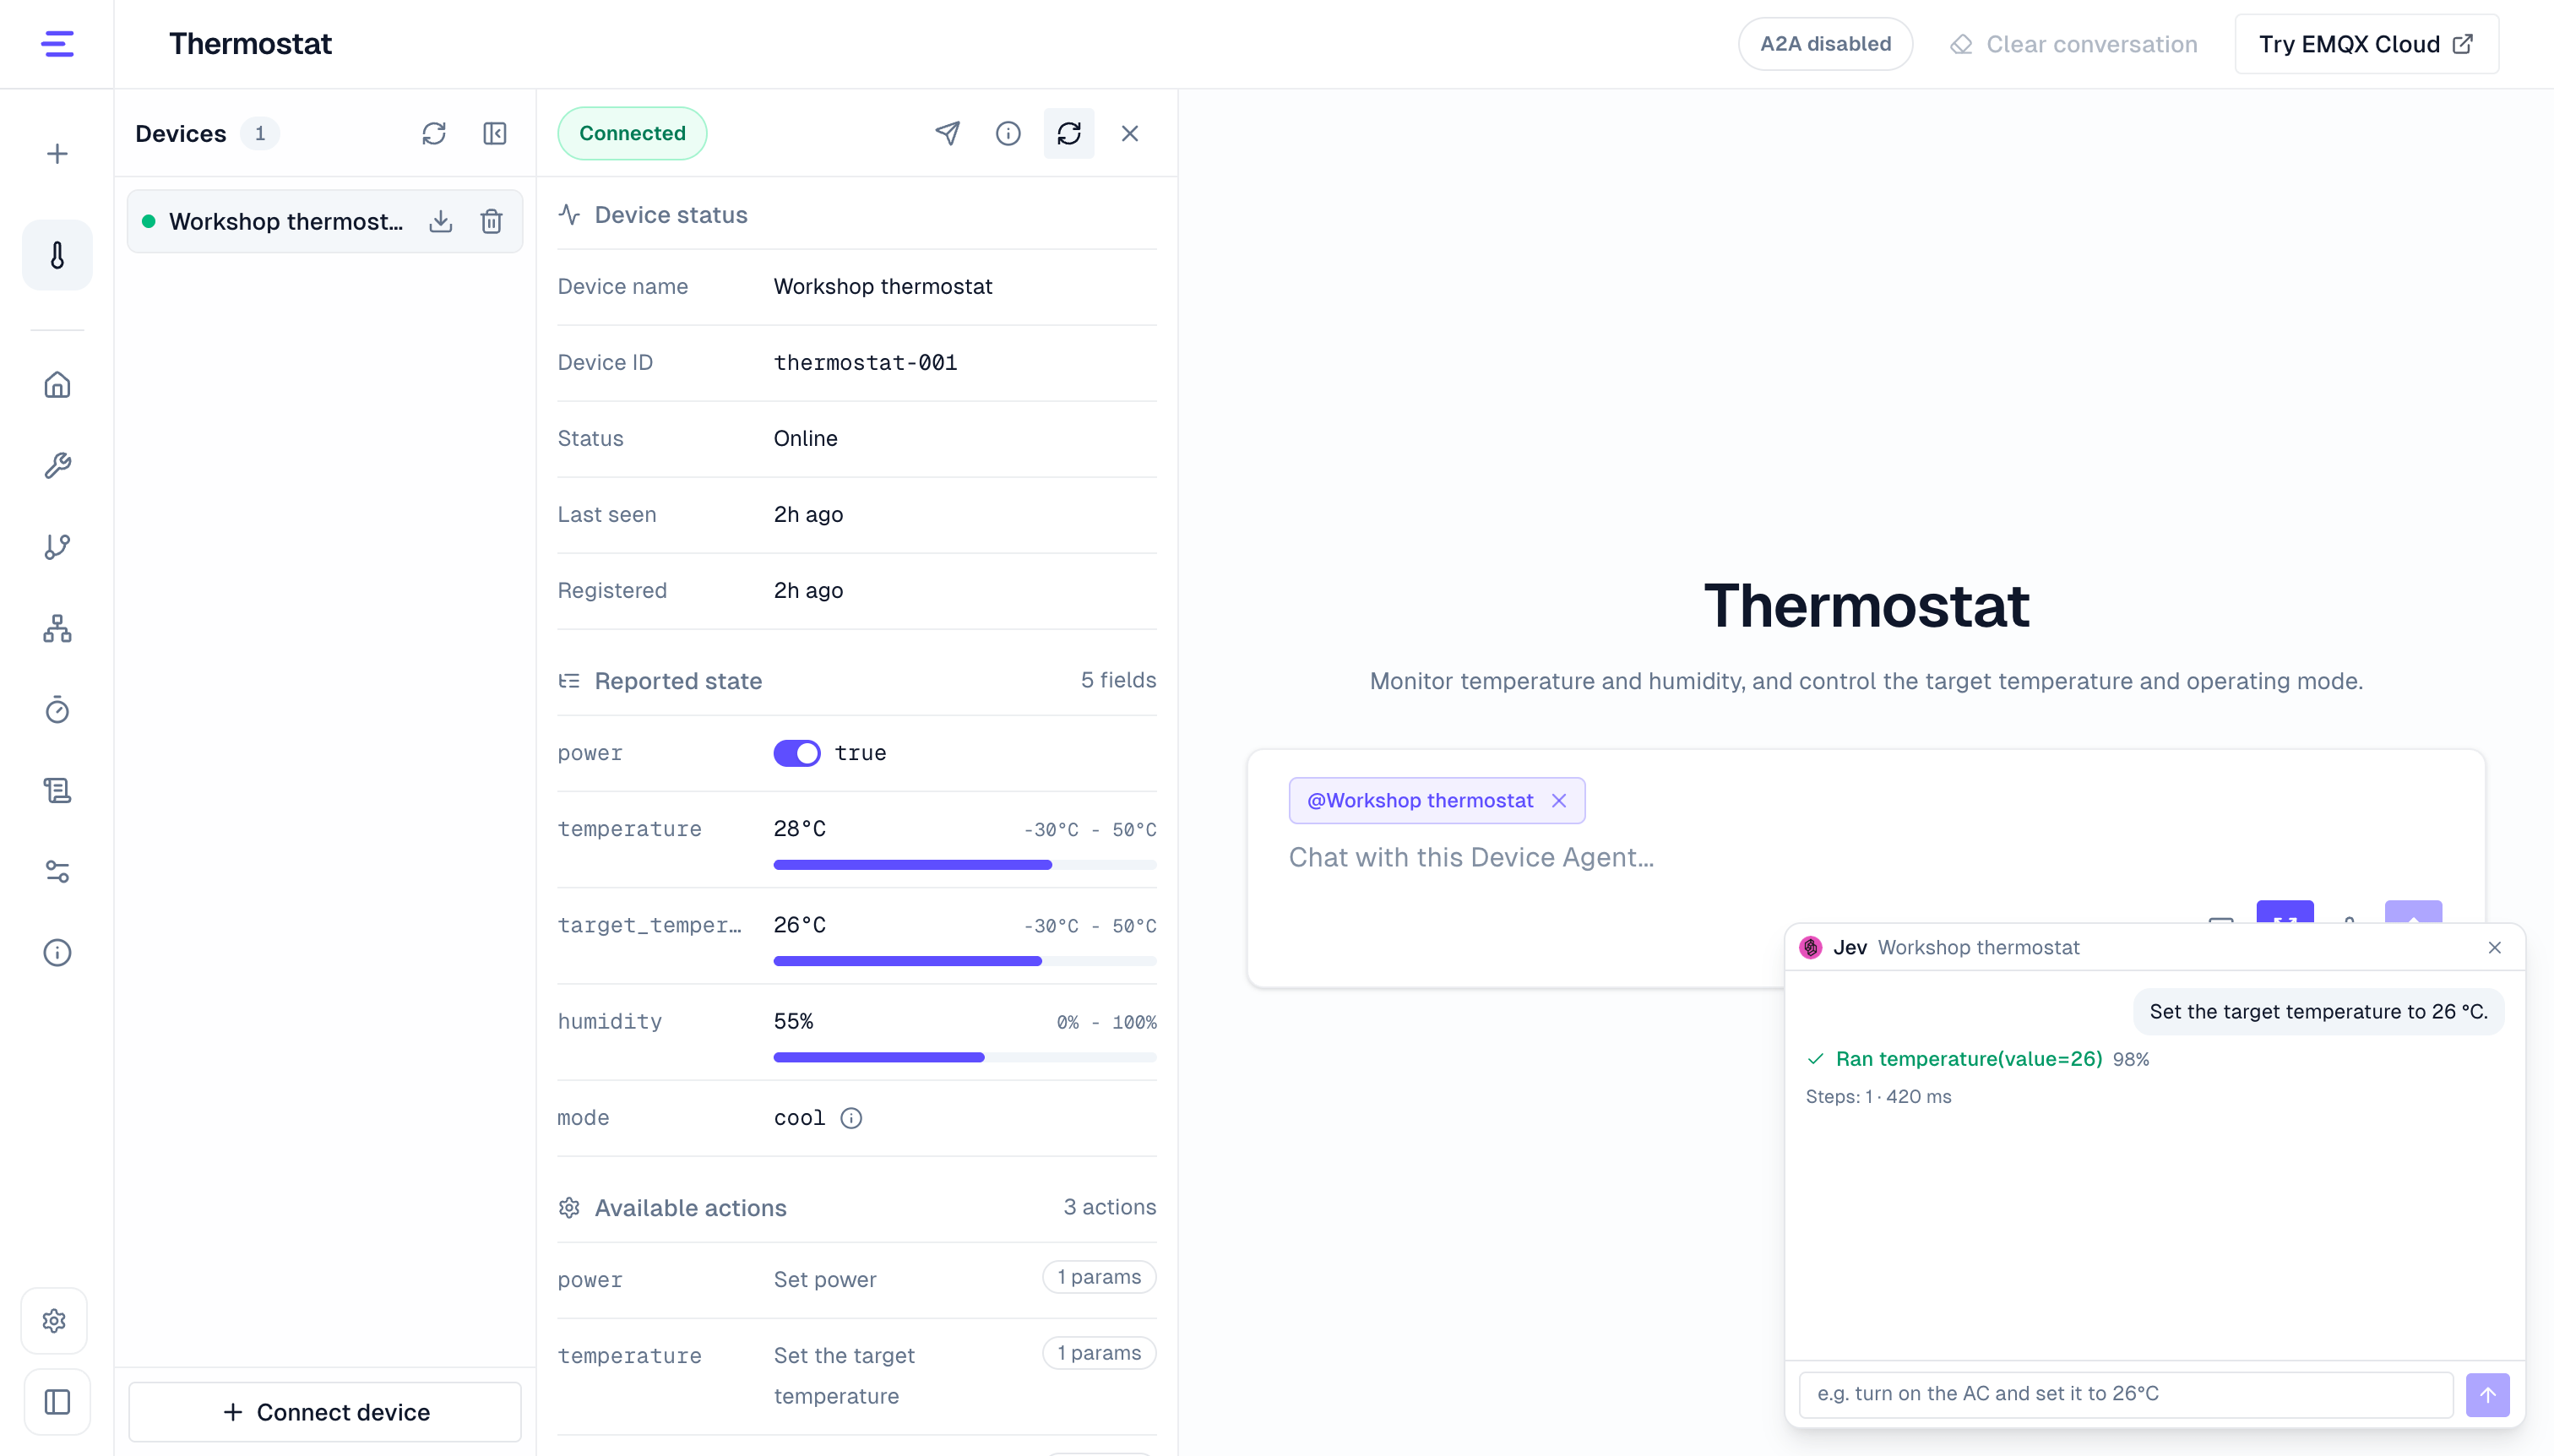Screen dimensions: 2554x1456
Task: Open the settings gear at the sidebar bottom
Action: coord(55,1321)
